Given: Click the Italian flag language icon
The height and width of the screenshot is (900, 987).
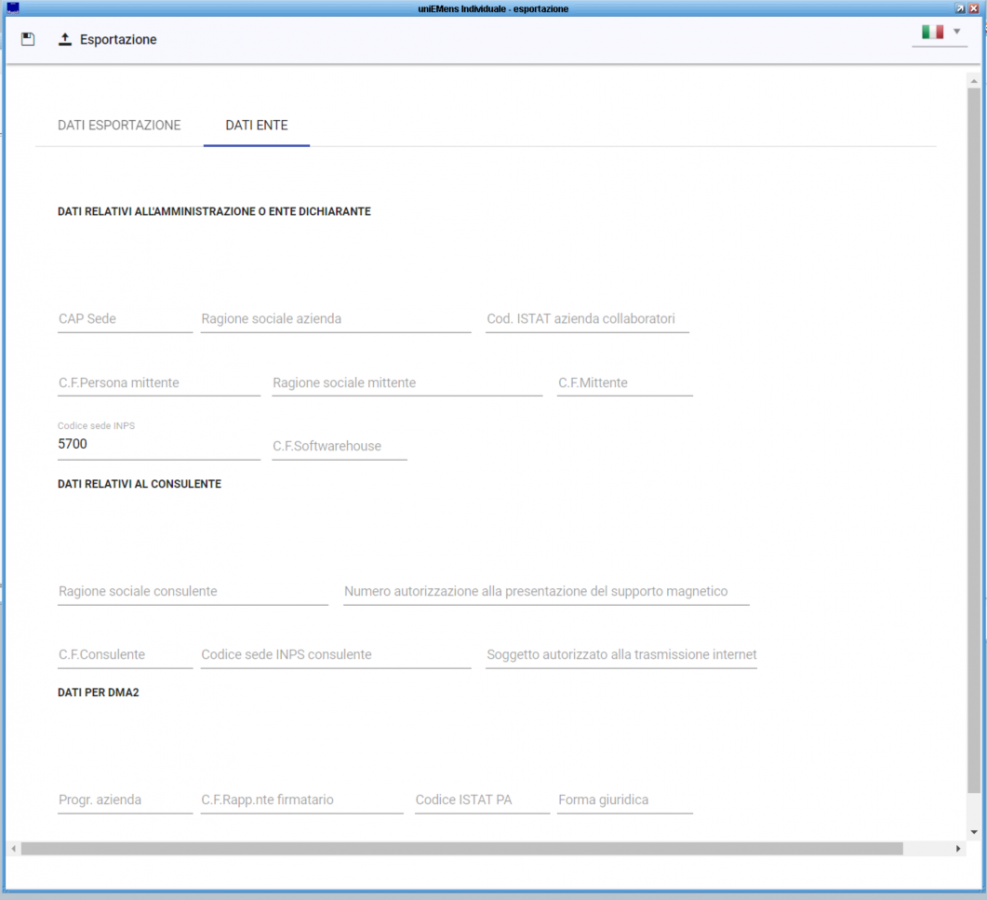Looking at the screenshot, I should [932, 32].
